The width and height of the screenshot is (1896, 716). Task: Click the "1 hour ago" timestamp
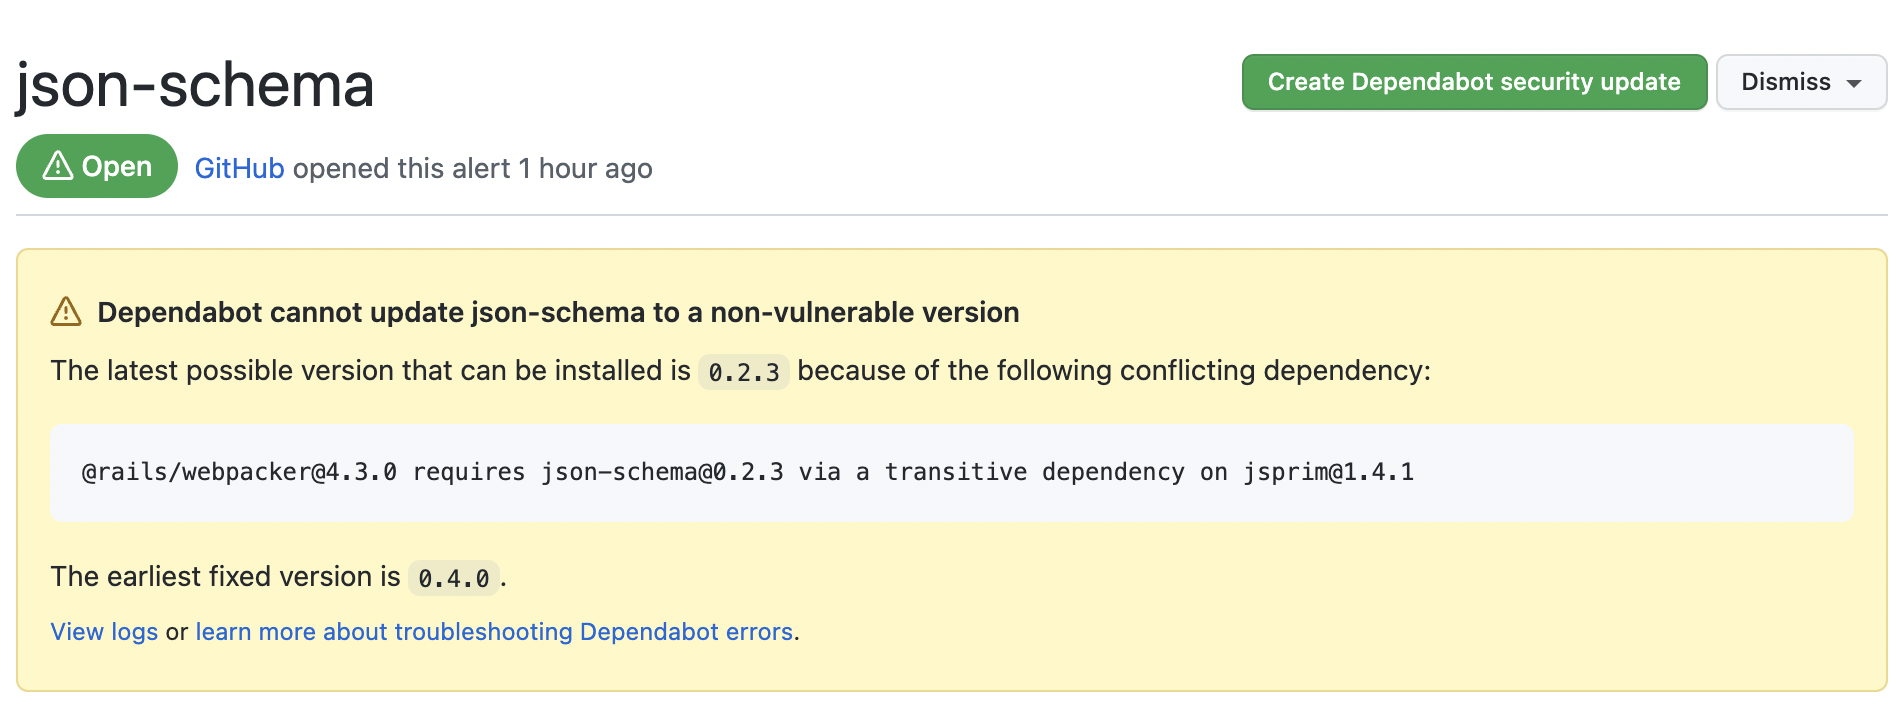[585, 168]
